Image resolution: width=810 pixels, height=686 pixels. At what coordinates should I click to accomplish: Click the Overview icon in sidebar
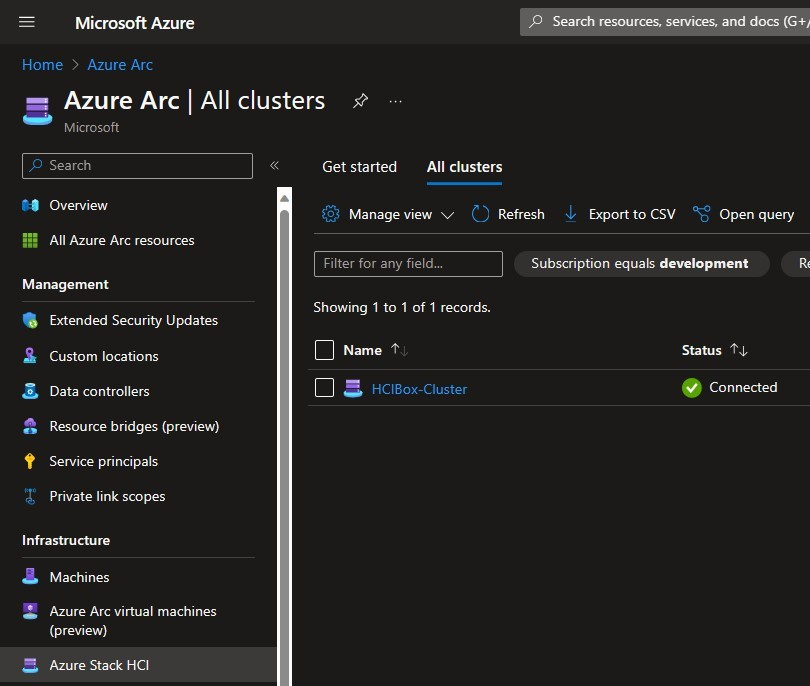pos(30,206)
